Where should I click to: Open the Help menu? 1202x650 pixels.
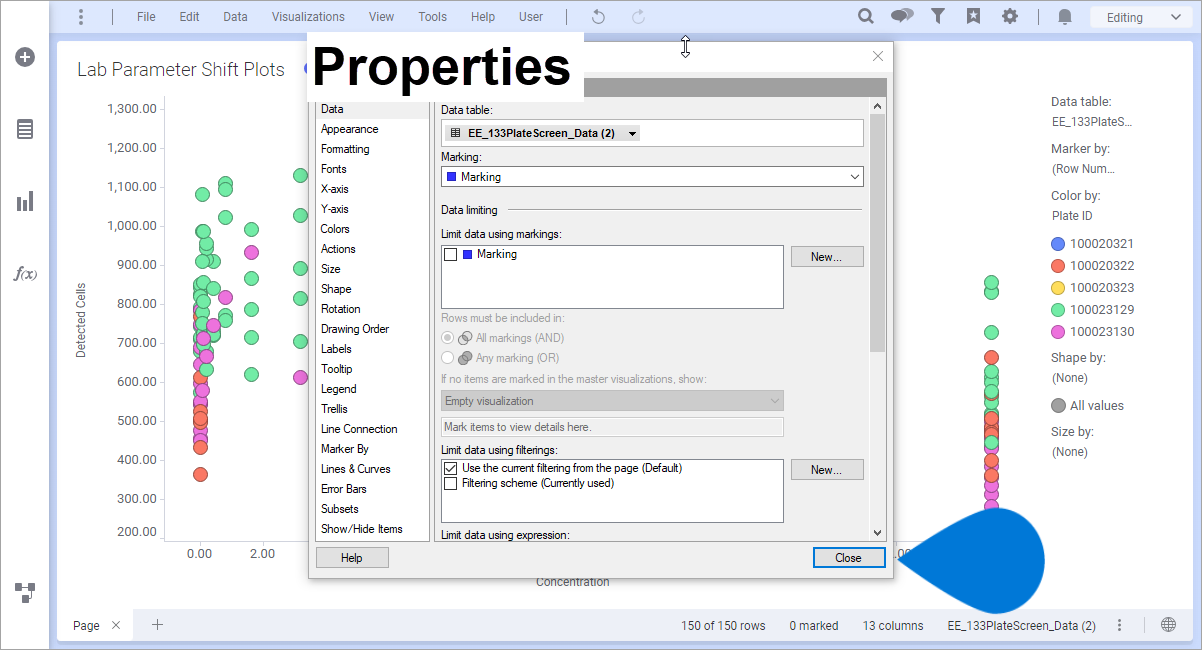coord(483,17)
